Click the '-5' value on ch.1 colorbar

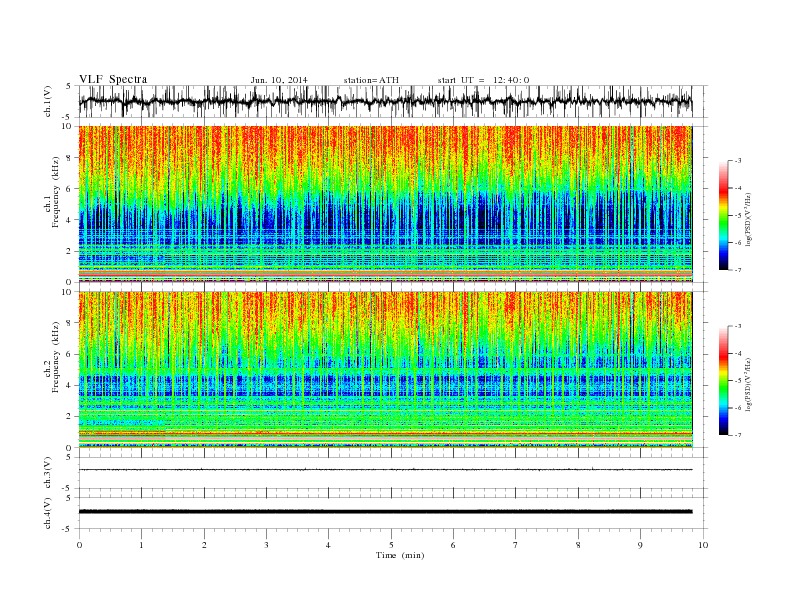coord(737,216)
